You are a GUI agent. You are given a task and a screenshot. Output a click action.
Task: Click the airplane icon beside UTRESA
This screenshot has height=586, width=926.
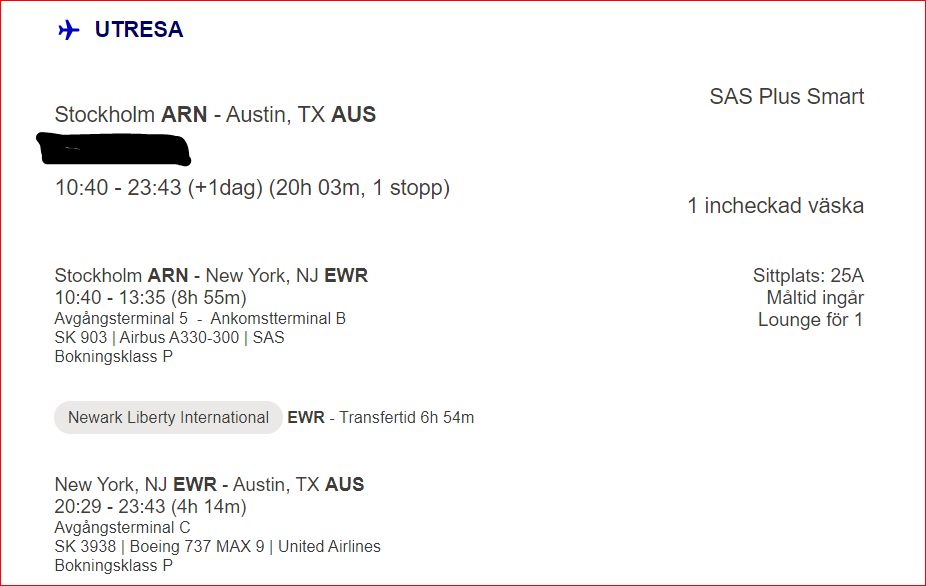tap(69, 30)
